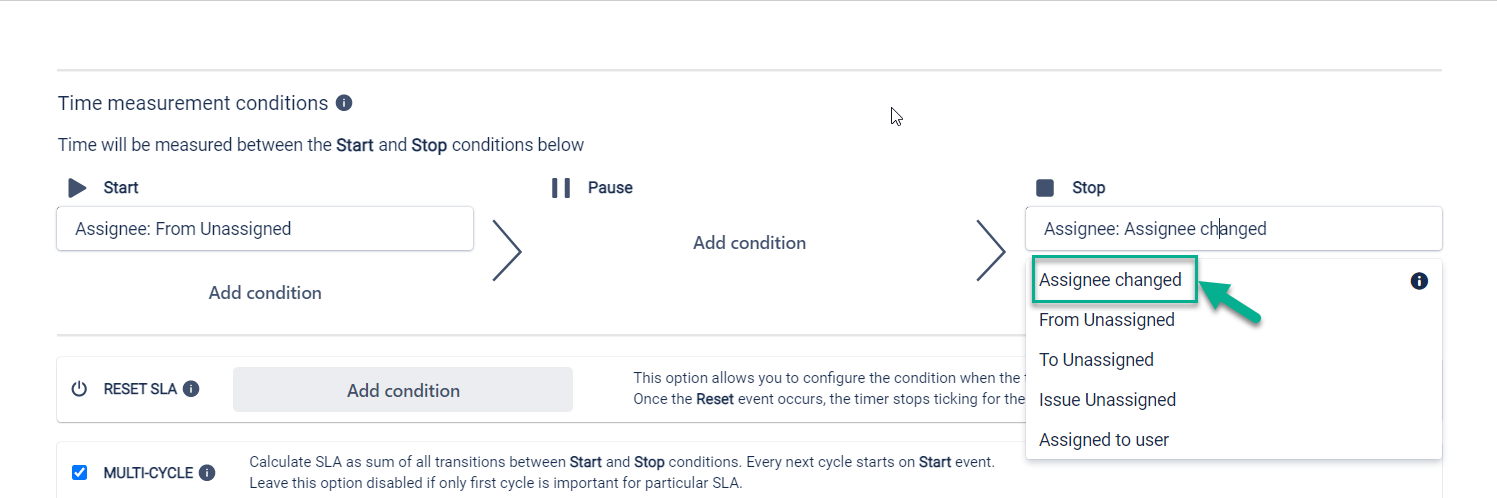Image resolution: width=1497 pixels, height=498 pixels.
Task: Choose Issue Unassigned option
Action: [1107, 400]
